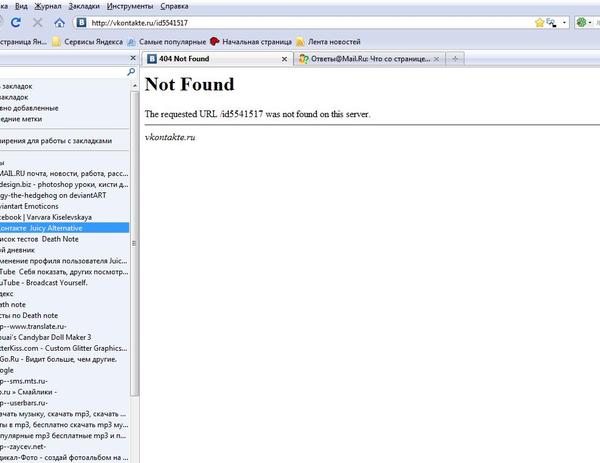Click the bookmarks sidebar scrollbar thumb
600x463 pixels.
pyautogui.click(x=134, y=243)
